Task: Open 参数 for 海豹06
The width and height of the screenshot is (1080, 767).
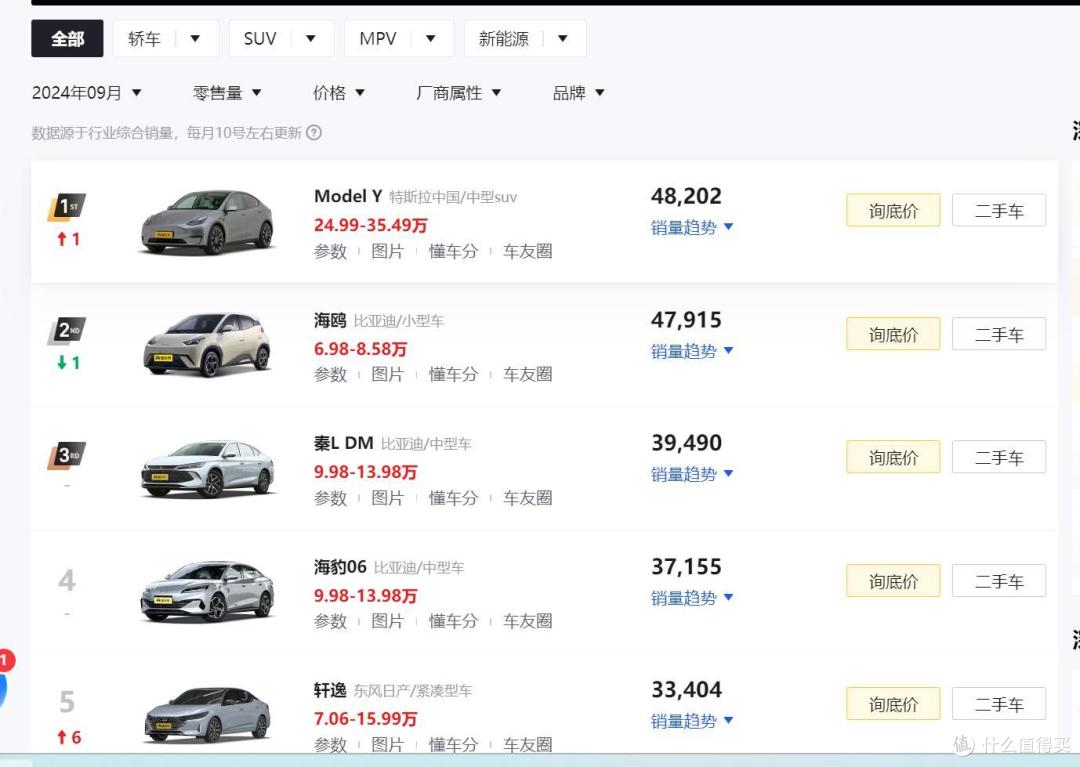Action: (x=331, y=621)
